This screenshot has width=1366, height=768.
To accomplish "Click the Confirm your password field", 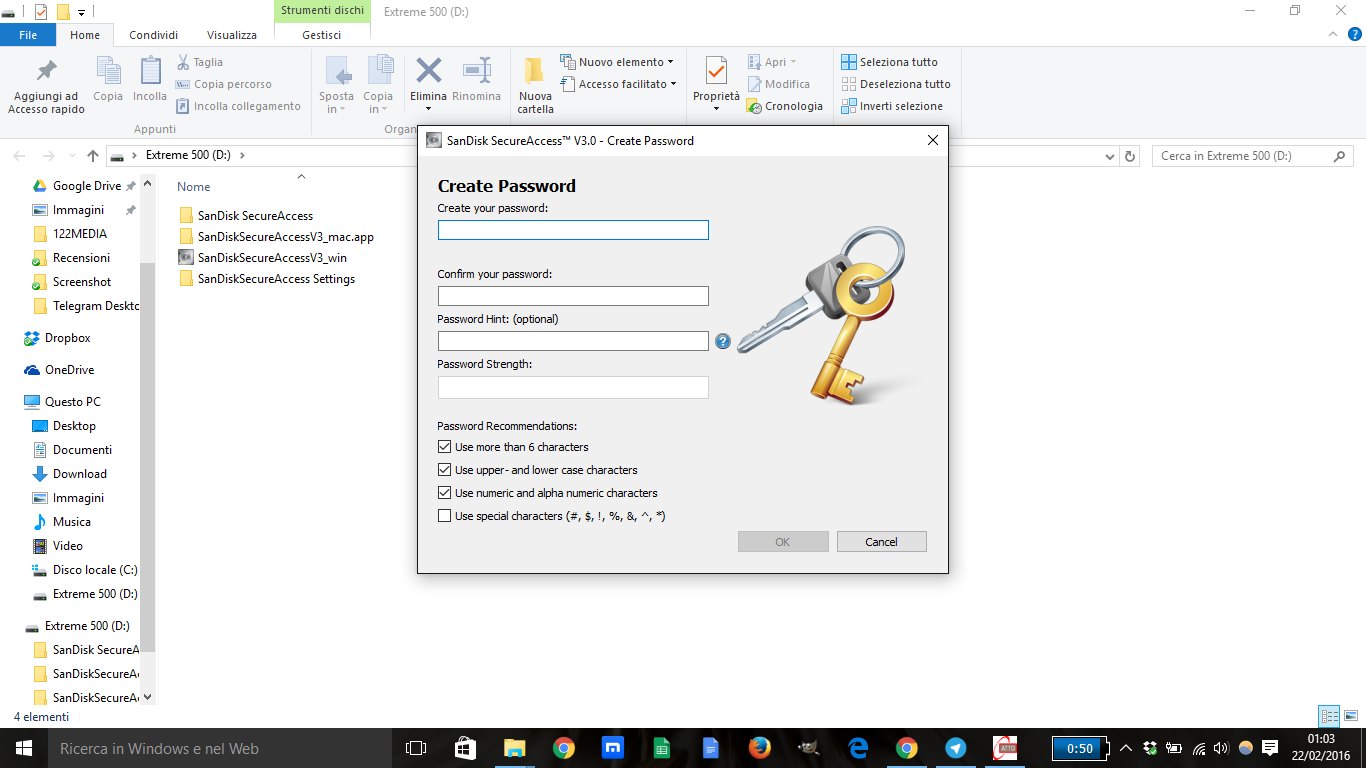I will coord(573,296).
